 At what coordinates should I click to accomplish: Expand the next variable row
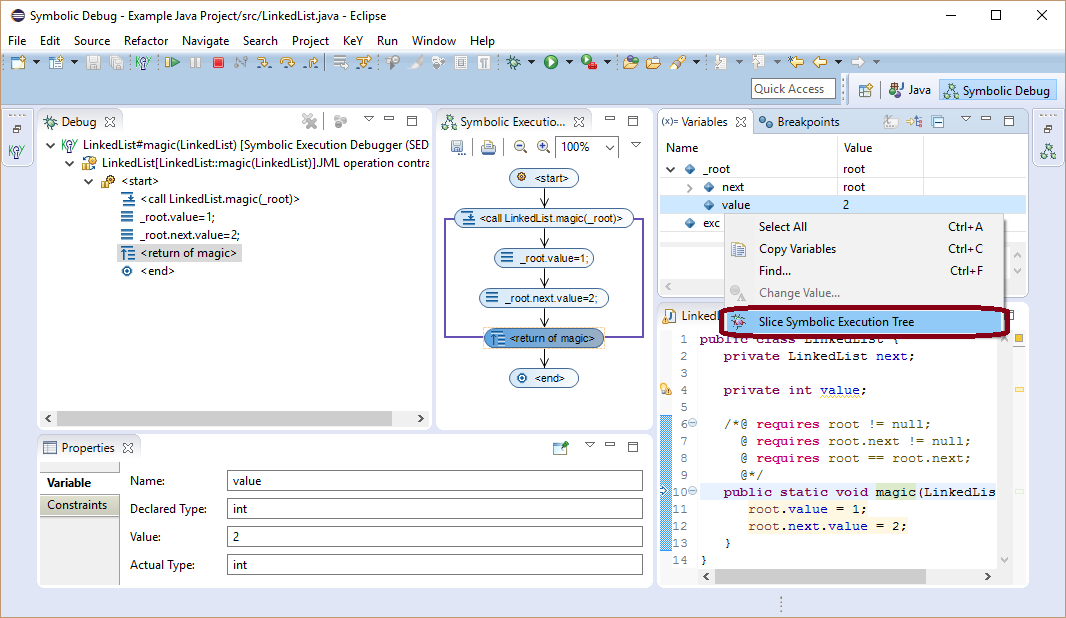pos(689,187)
